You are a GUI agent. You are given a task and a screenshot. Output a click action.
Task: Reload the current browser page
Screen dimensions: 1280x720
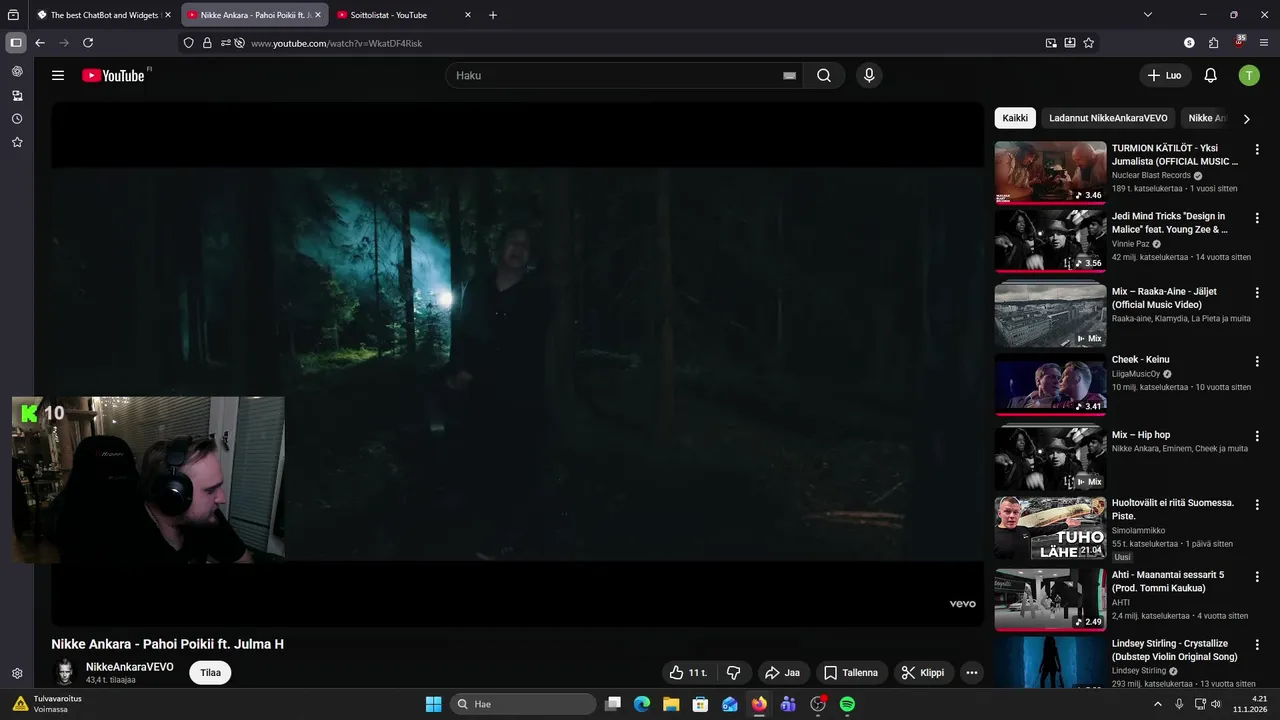88,43
